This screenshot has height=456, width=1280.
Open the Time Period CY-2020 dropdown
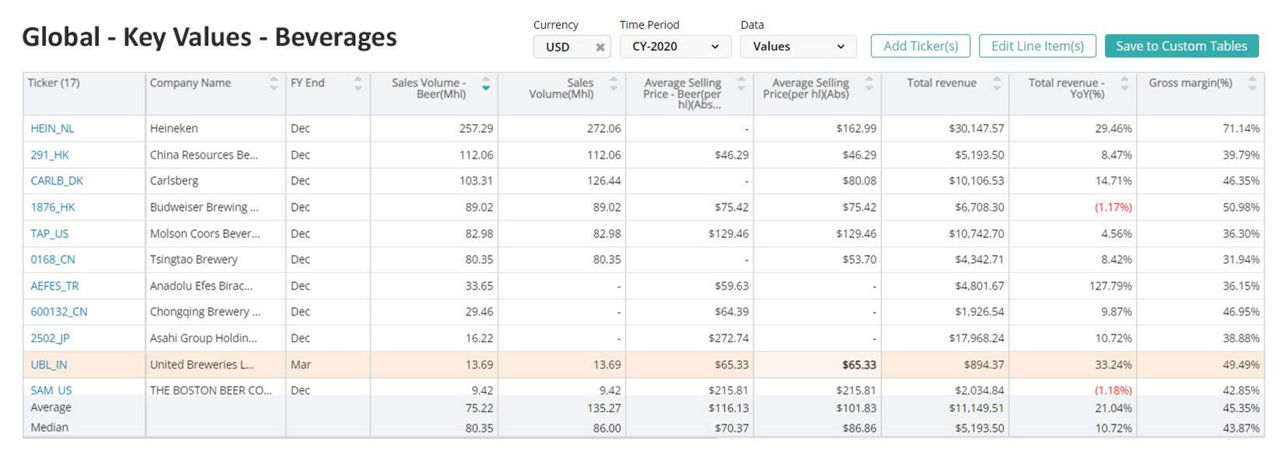click(x=675, y=46)
